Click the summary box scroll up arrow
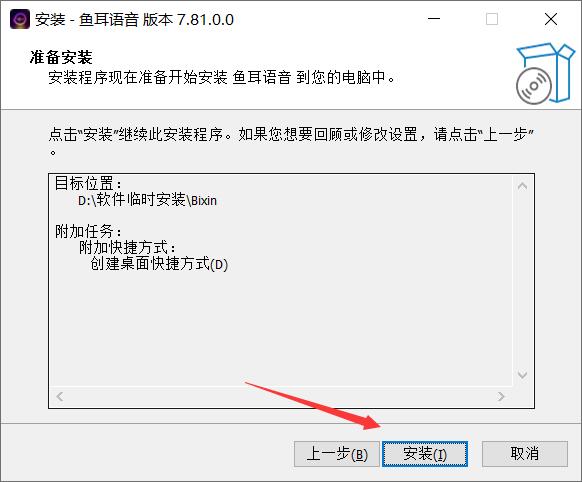Image resolution: width=582 pixels, height=482 pixels. [522, 186]
